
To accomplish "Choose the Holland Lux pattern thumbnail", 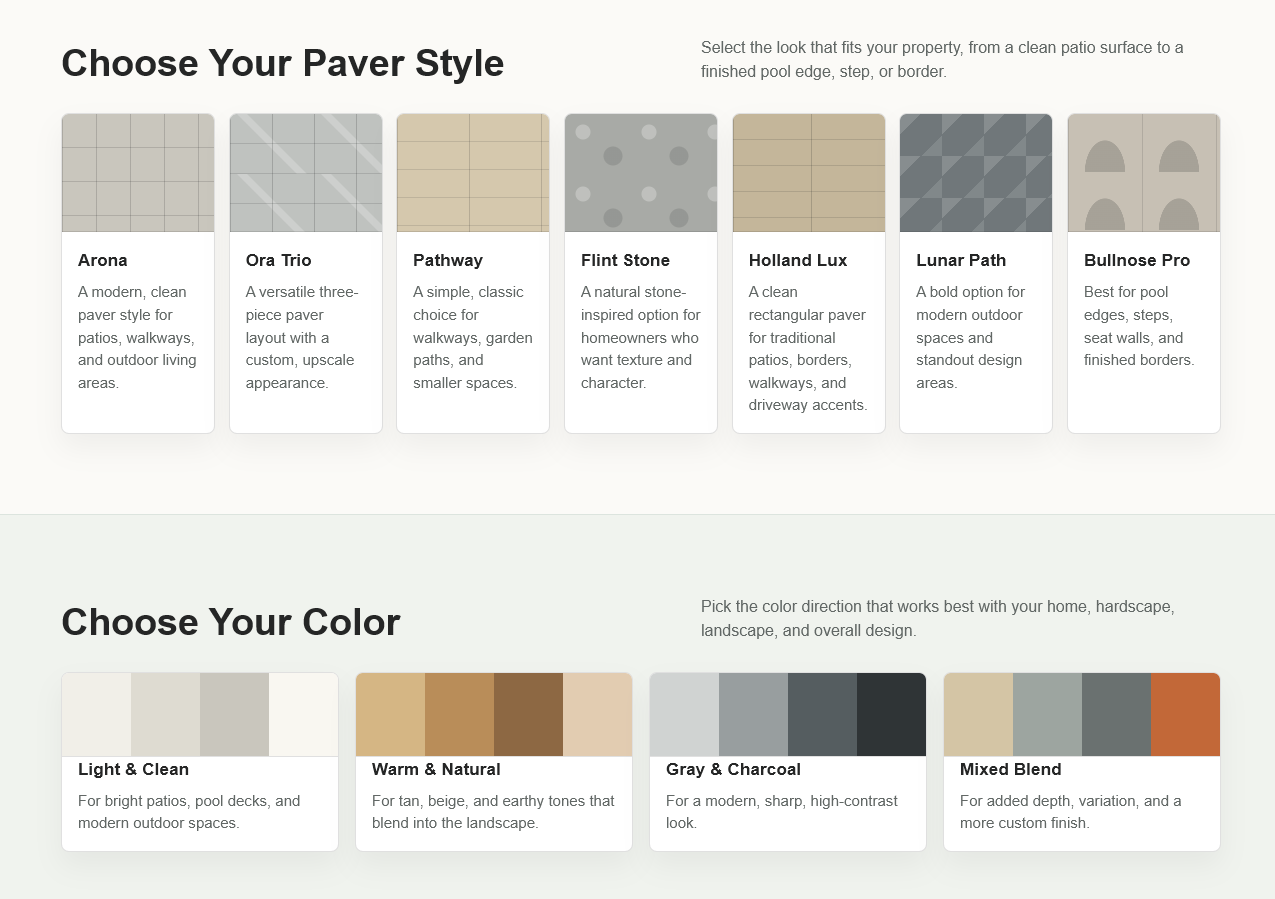I will 809,173.
